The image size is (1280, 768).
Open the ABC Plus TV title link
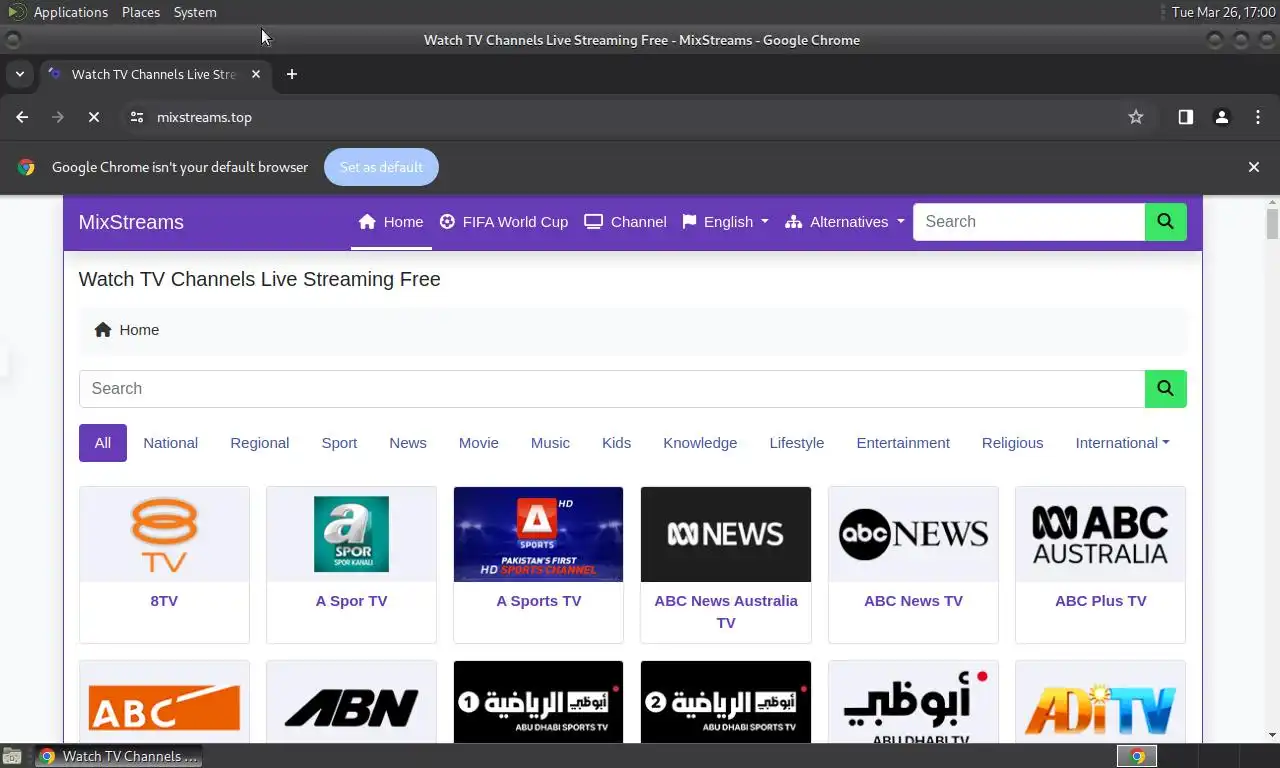(x=1100, y=601)
